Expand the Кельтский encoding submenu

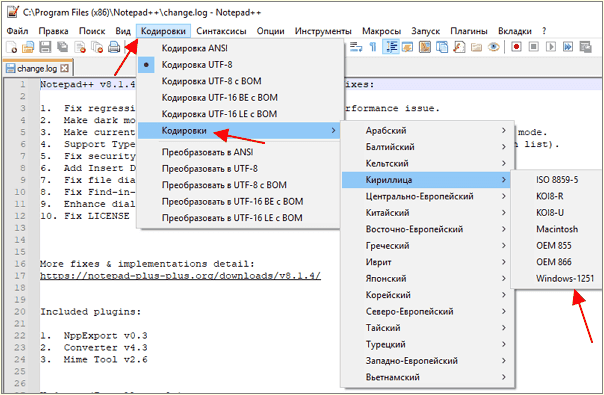point(427,163)
